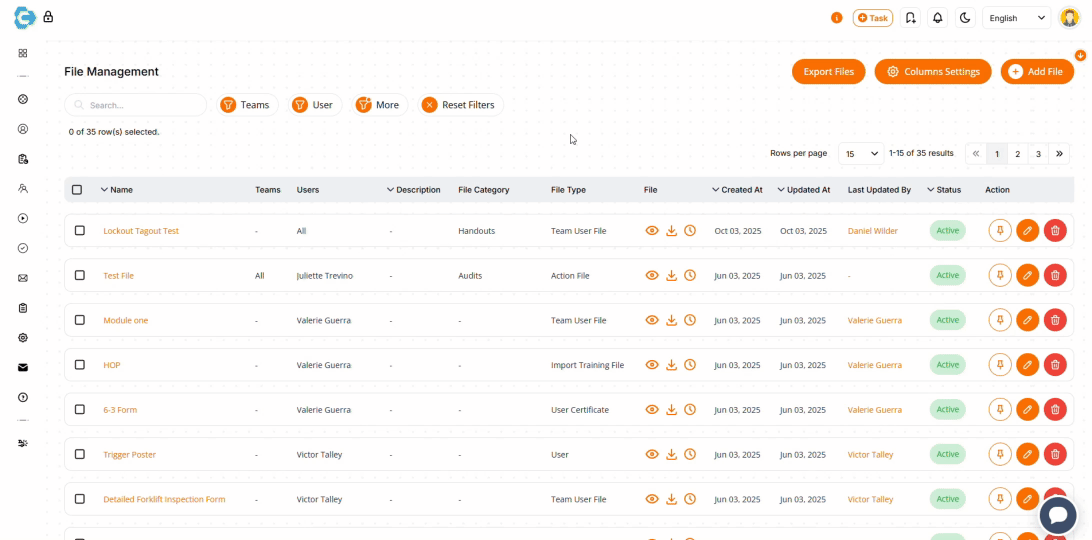1092x540 pixels.
Task: Sort by the Created At column
Action: (x=741, y=190)
